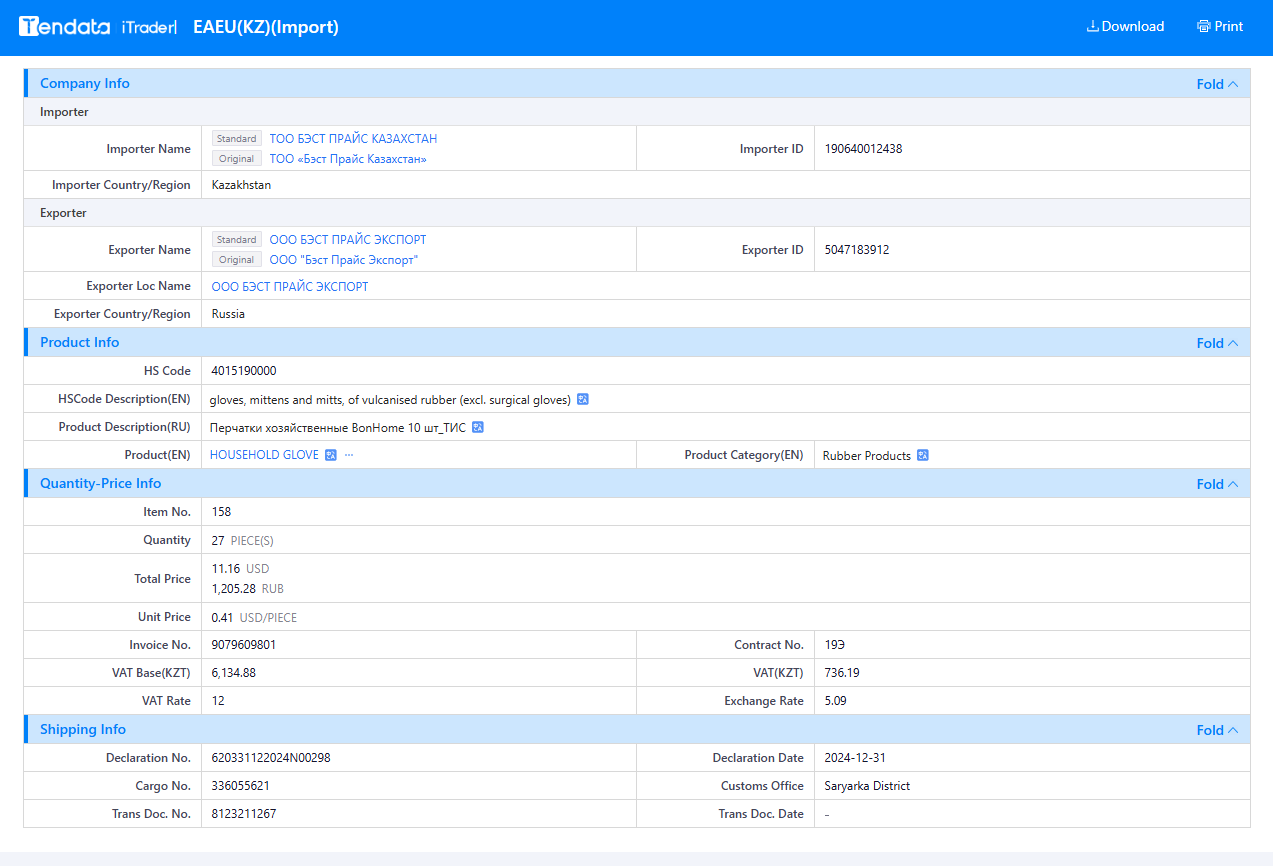
Task: Click exporter country value Russia
Action: pyautogui.click(x=228, y=314)
